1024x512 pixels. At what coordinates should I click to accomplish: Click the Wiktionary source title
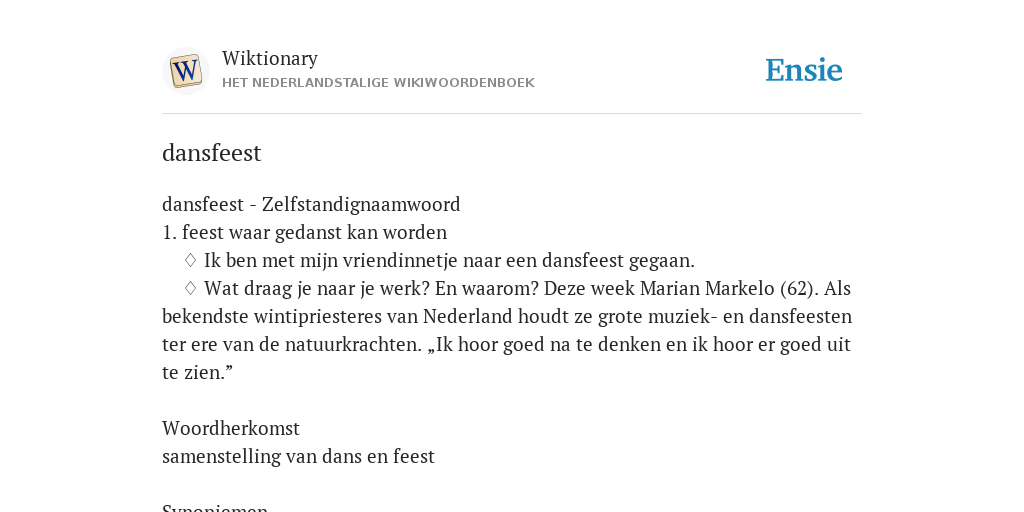(270, 58)
